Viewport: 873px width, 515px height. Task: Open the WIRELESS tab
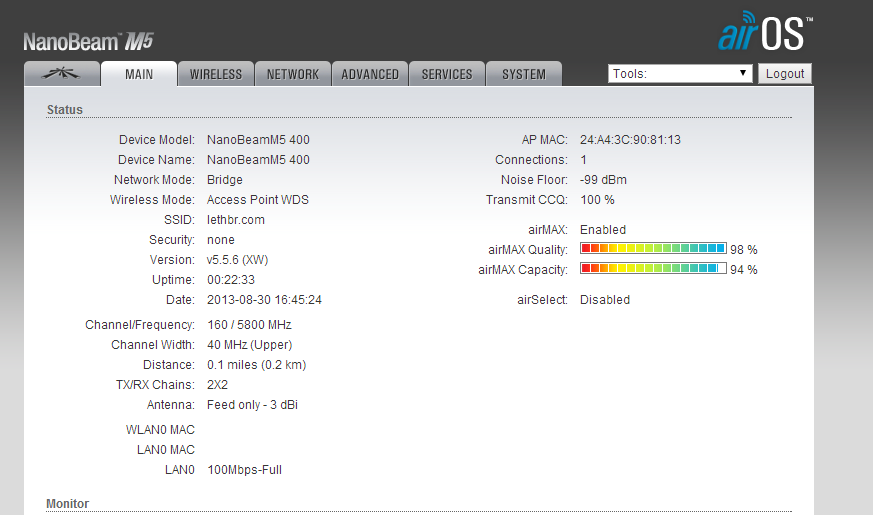coord(216,74)
